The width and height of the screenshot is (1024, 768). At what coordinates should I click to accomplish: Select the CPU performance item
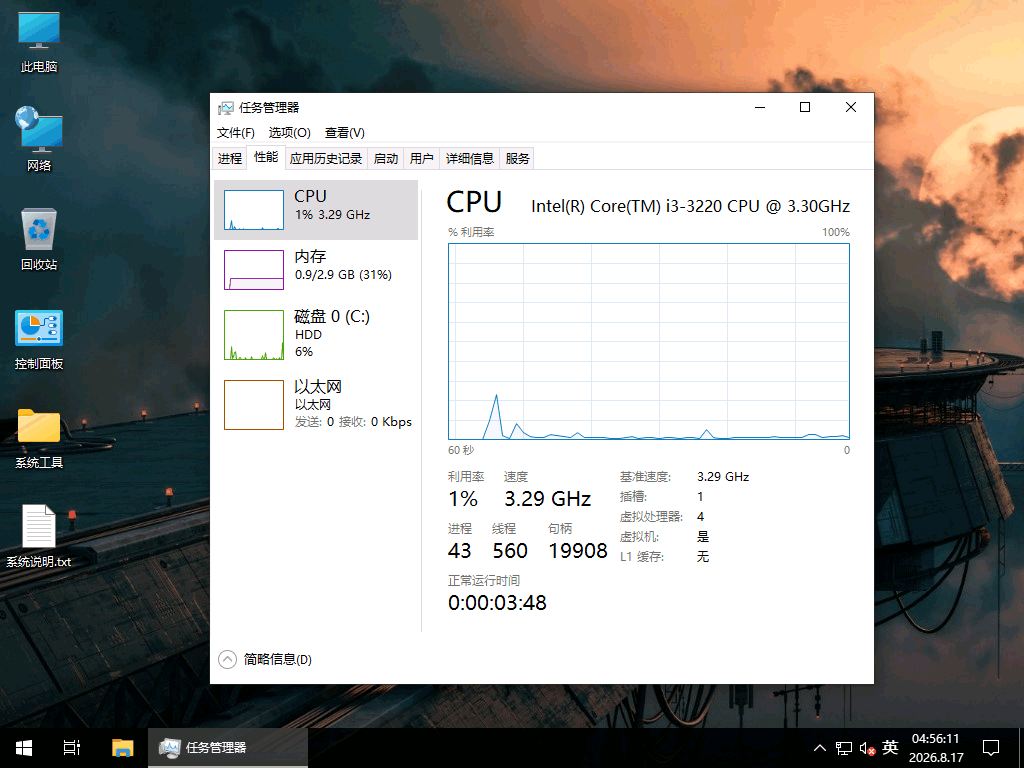(x=316, y=210)
